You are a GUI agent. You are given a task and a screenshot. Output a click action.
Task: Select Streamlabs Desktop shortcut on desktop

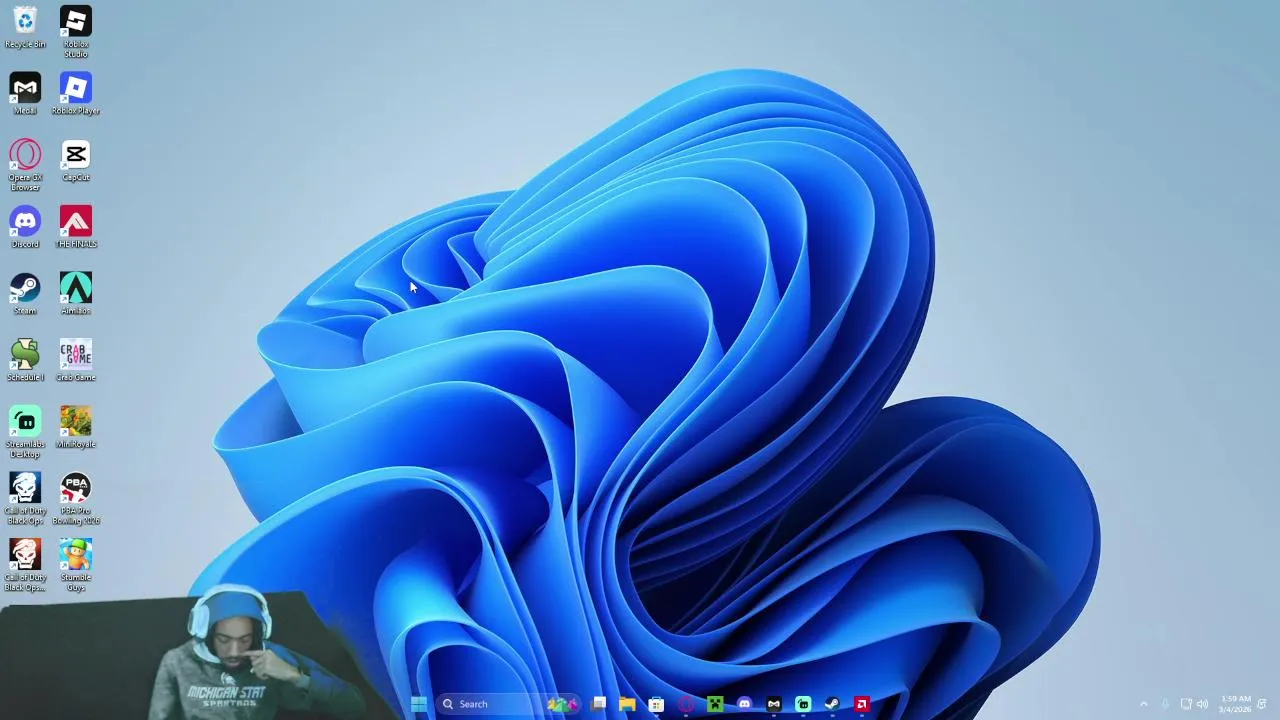25,432
